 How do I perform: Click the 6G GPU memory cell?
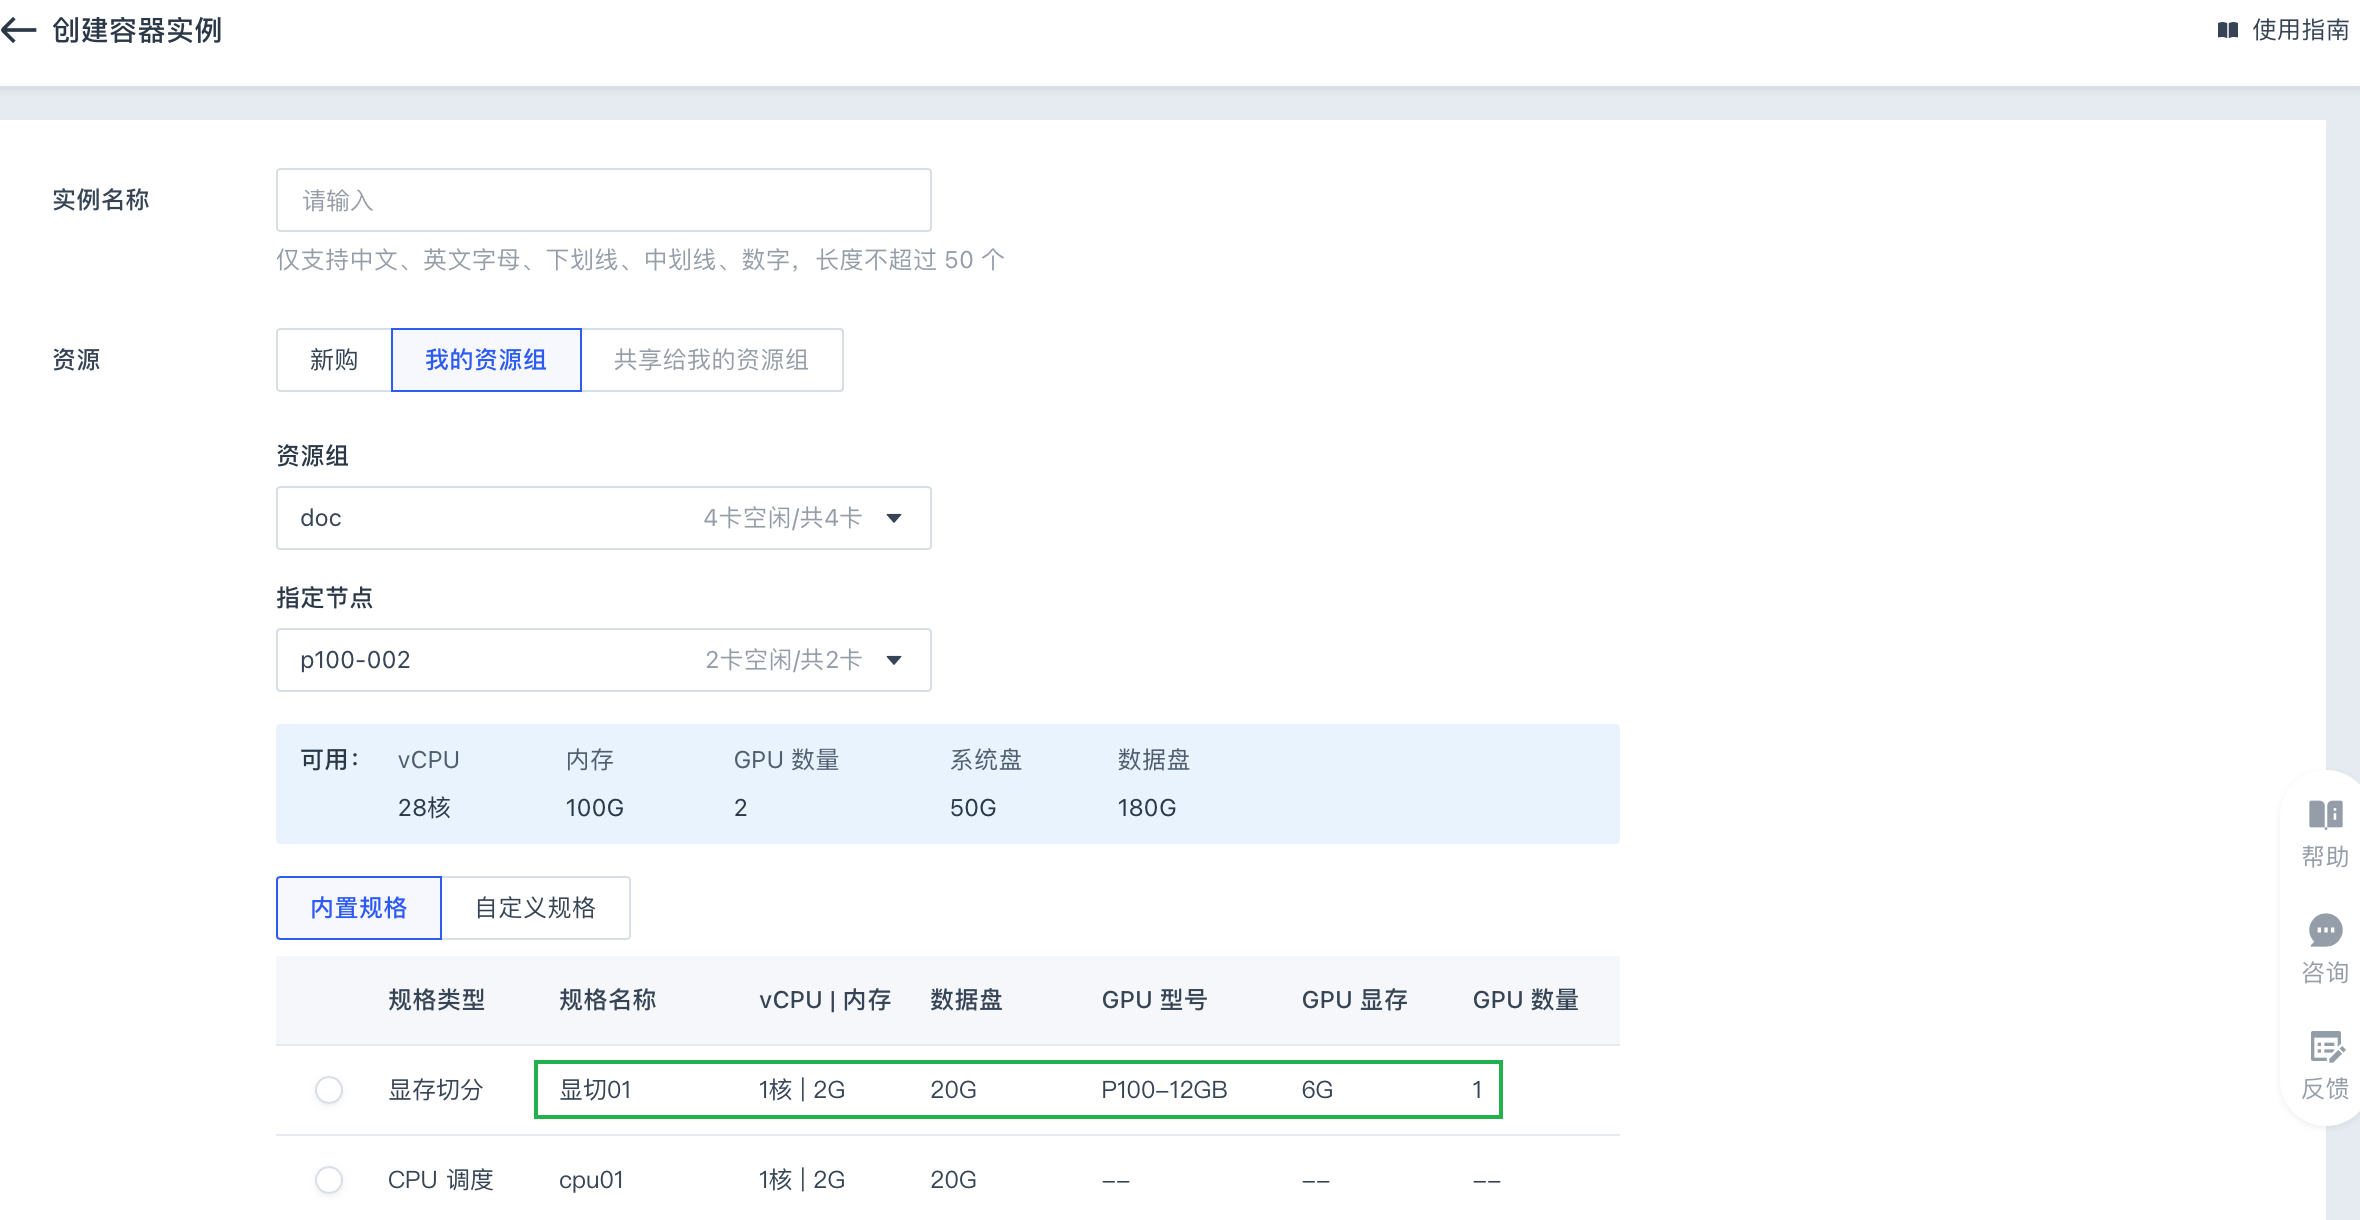click(x=1317, y=1090)
